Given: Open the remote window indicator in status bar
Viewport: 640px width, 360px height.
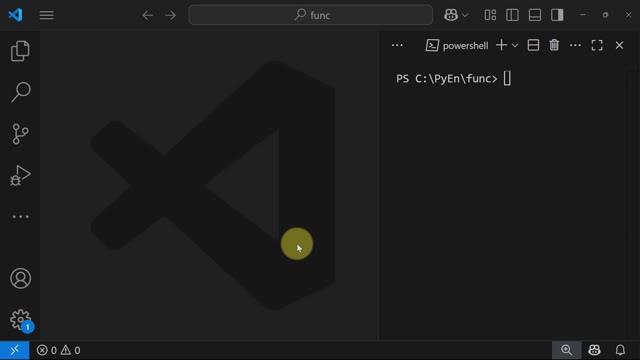Looking at the screenshot, I should click(x=15, y=350).
